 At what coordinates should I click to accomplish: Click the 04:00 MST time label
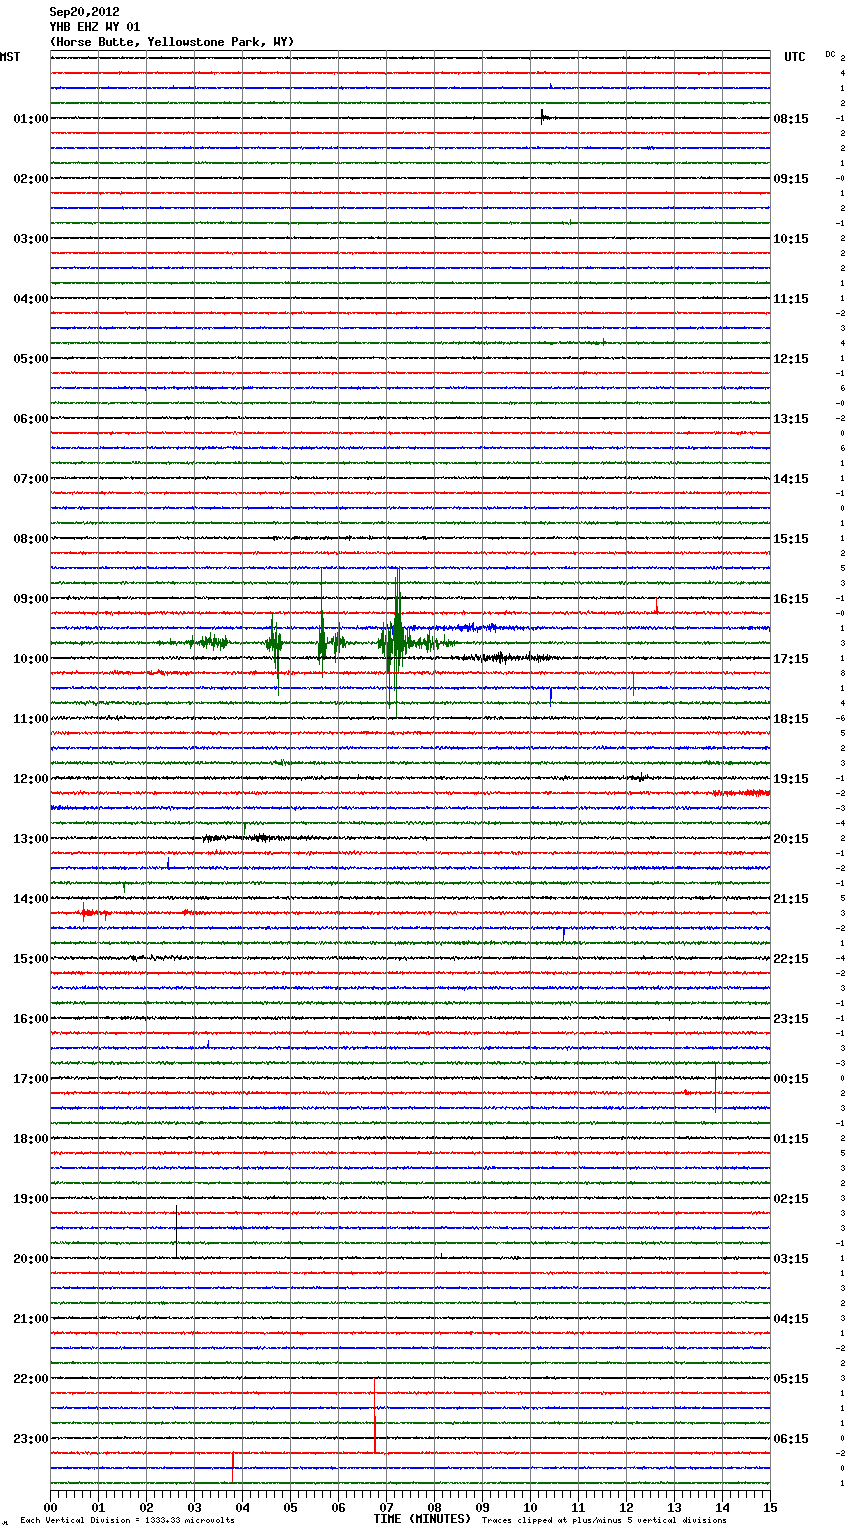(x=31, y=299)
